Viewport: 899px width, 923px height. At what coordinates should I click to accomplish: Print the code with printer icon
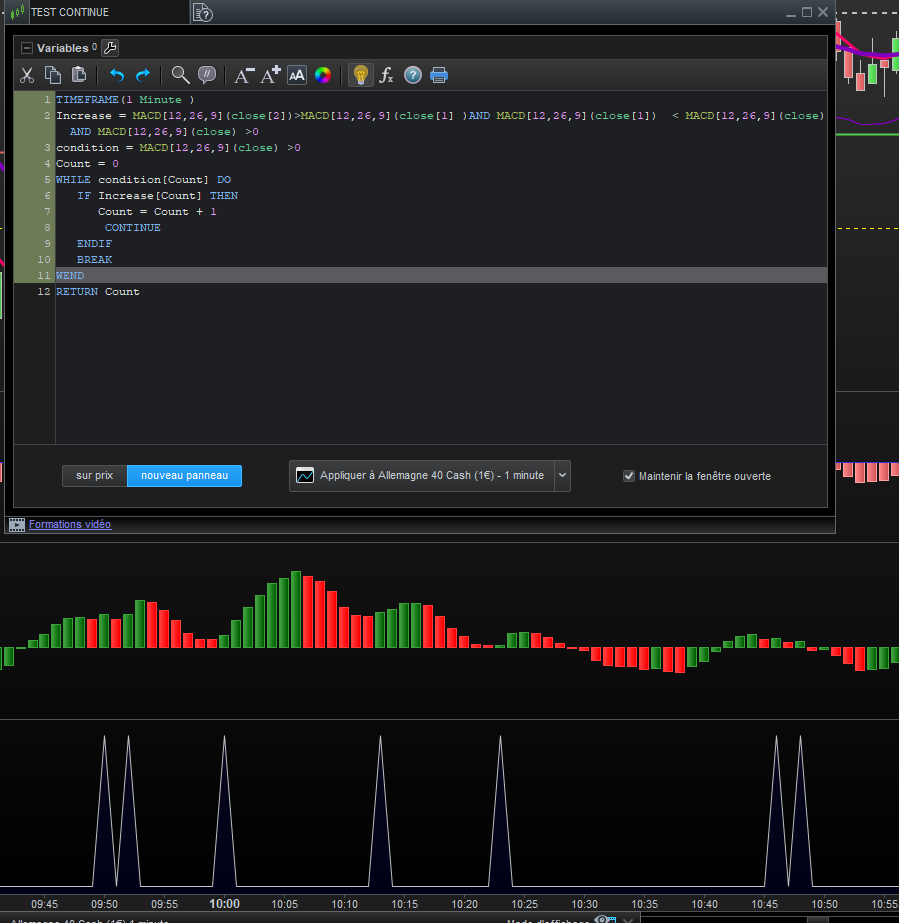pos(439,75)
